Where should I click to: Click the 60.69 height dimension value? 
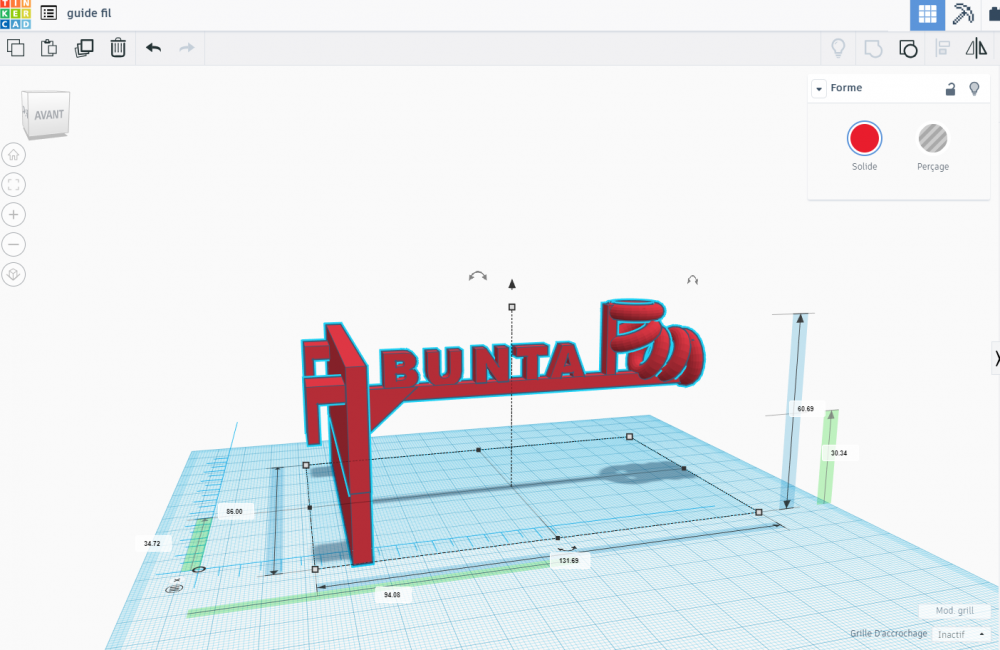click(x=805, y=408)
